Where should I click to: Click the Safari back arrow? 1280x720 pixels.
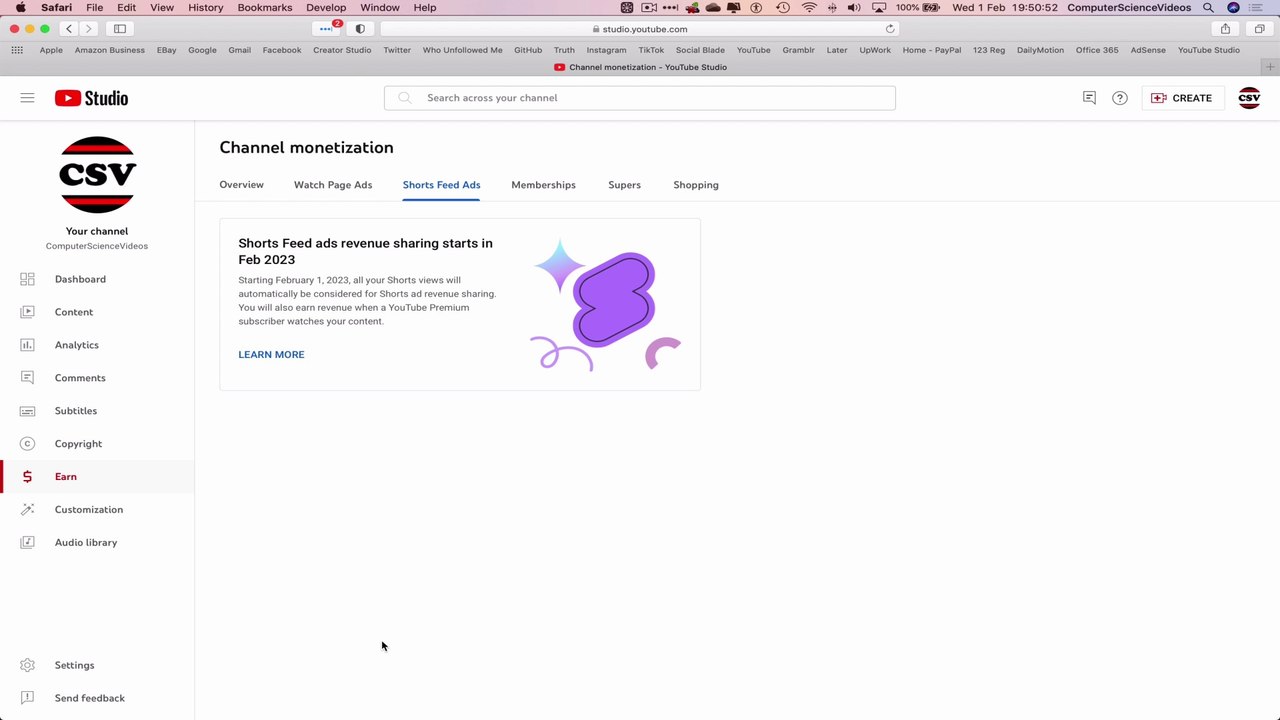(68, 29)
